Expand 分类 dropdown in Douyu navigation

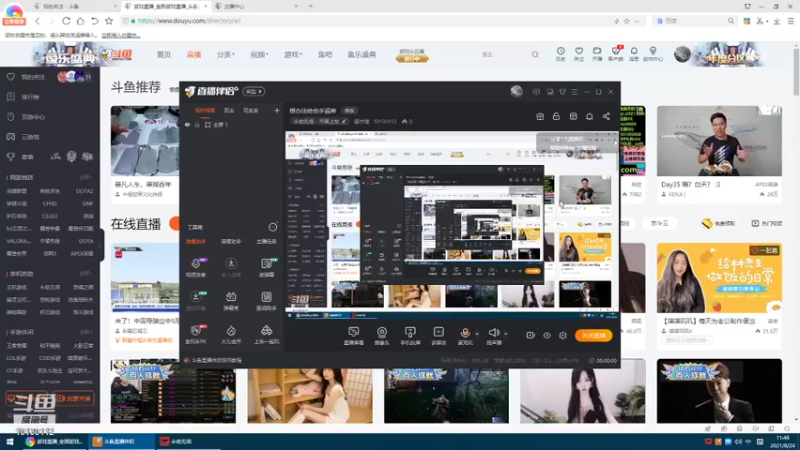point(226,55)
